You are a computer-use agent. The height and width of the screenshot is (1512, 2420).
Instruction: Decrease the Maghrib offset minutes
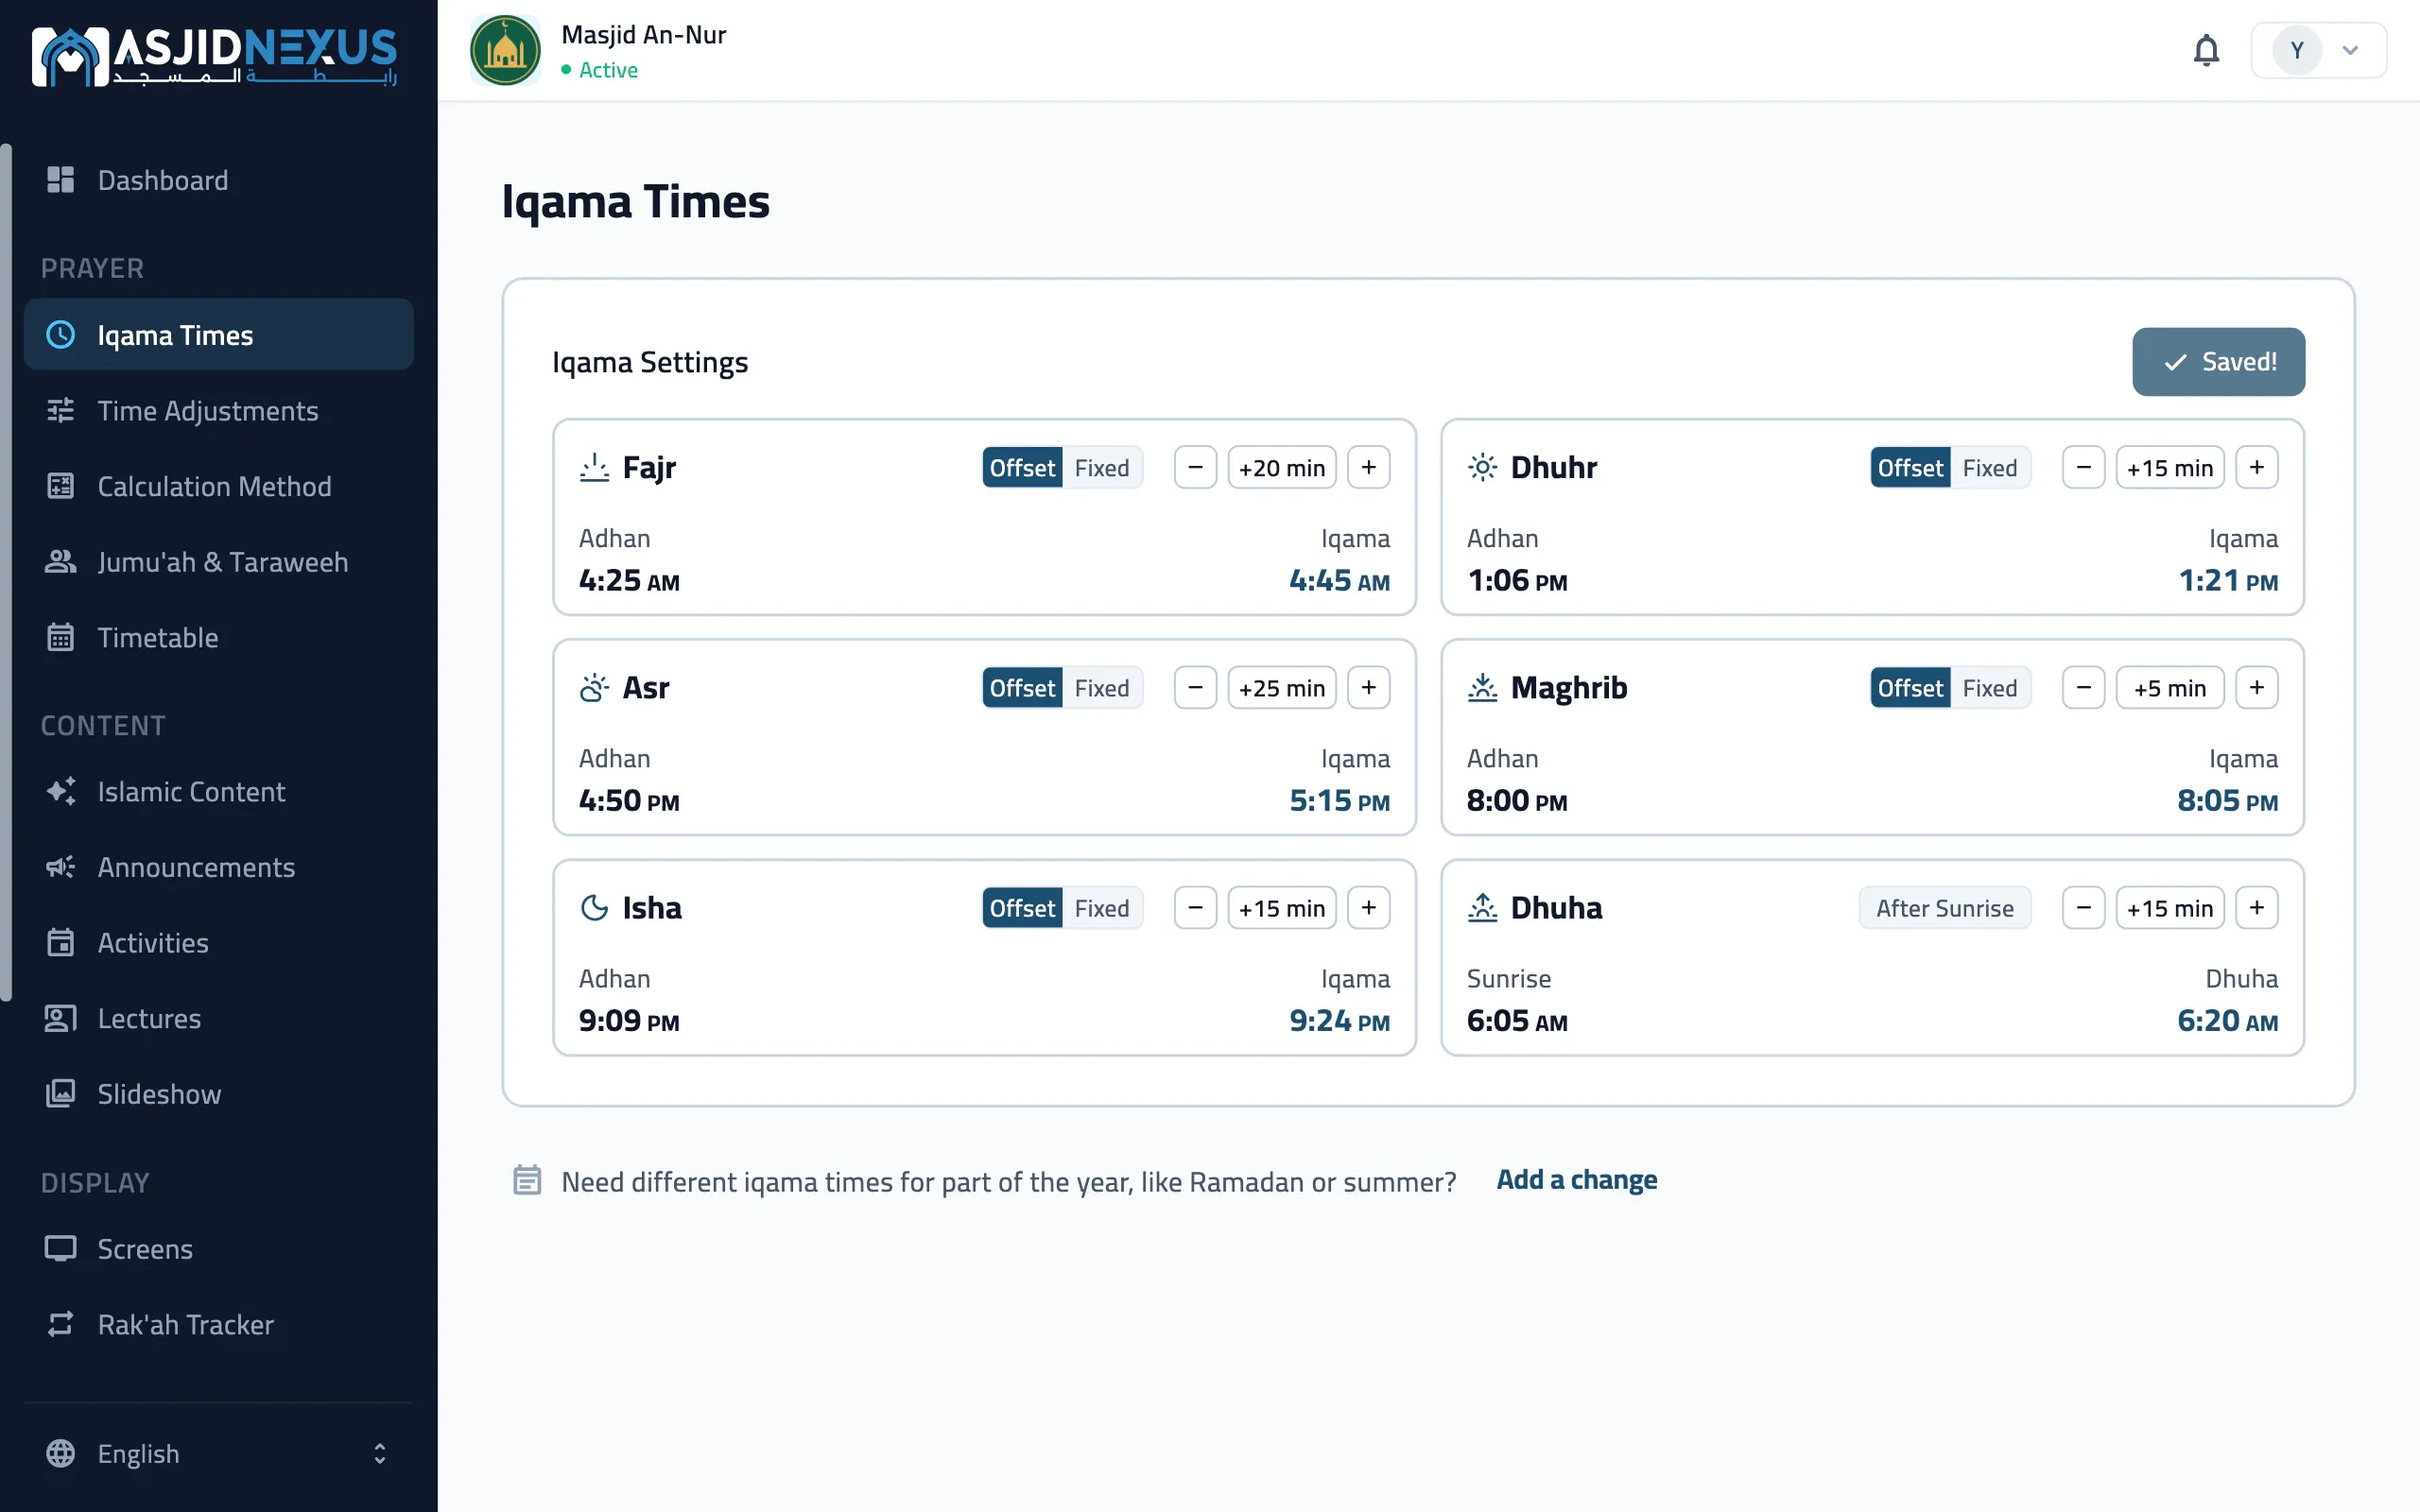pyautogui.click(x=2084, y=687)
